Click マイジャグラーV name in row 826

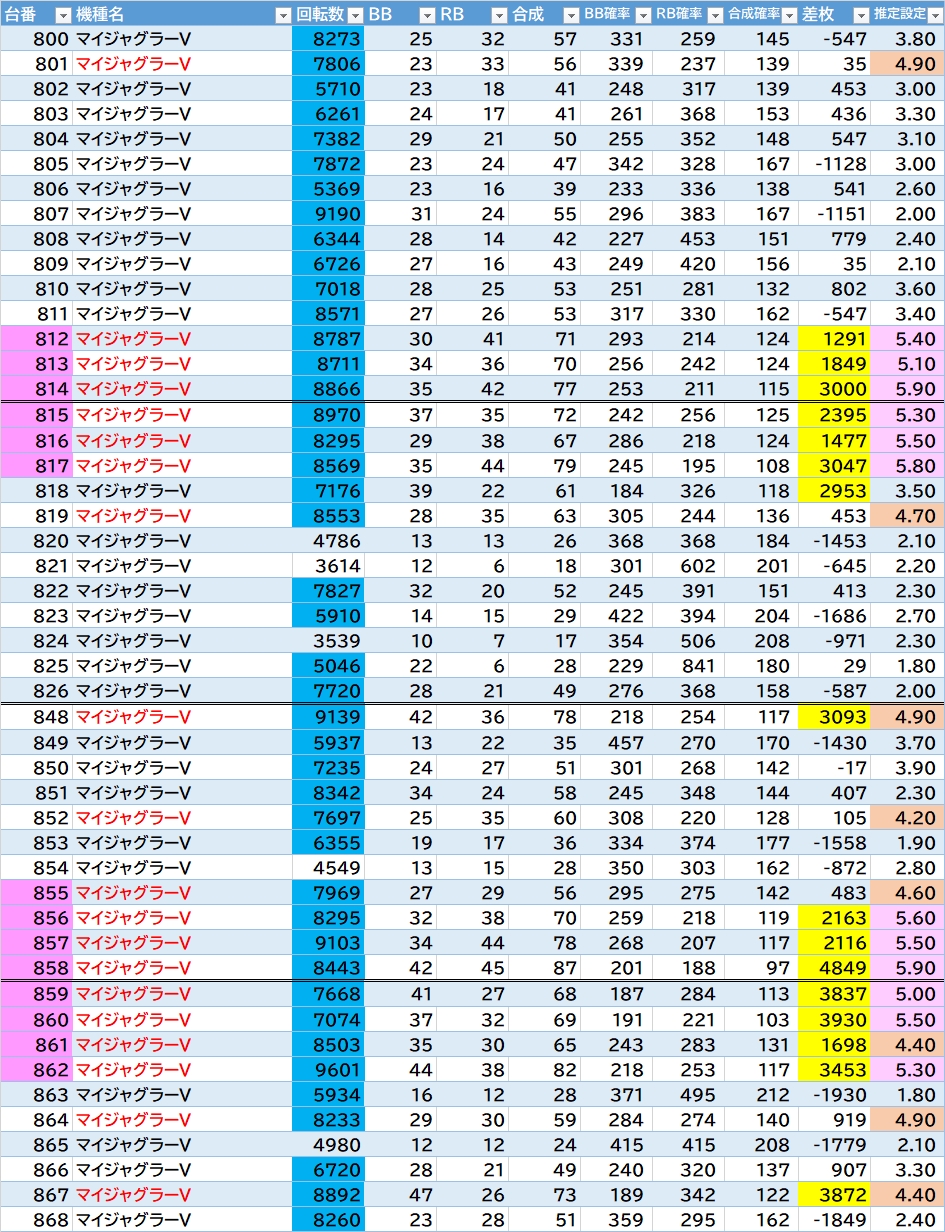point(133,691)
